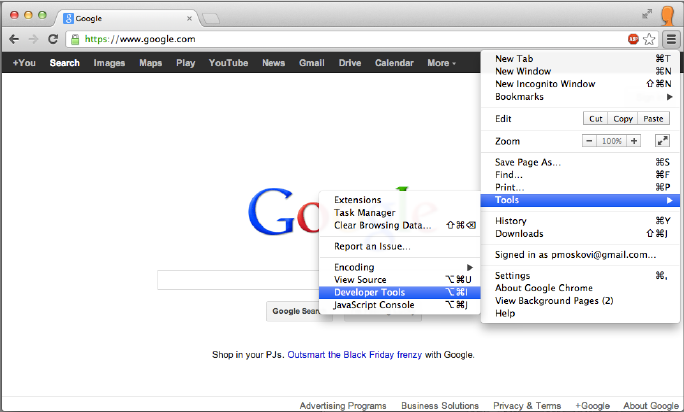Open the Chrome hamburger menu button
This screenshot has width=684, height=412.
671,39
